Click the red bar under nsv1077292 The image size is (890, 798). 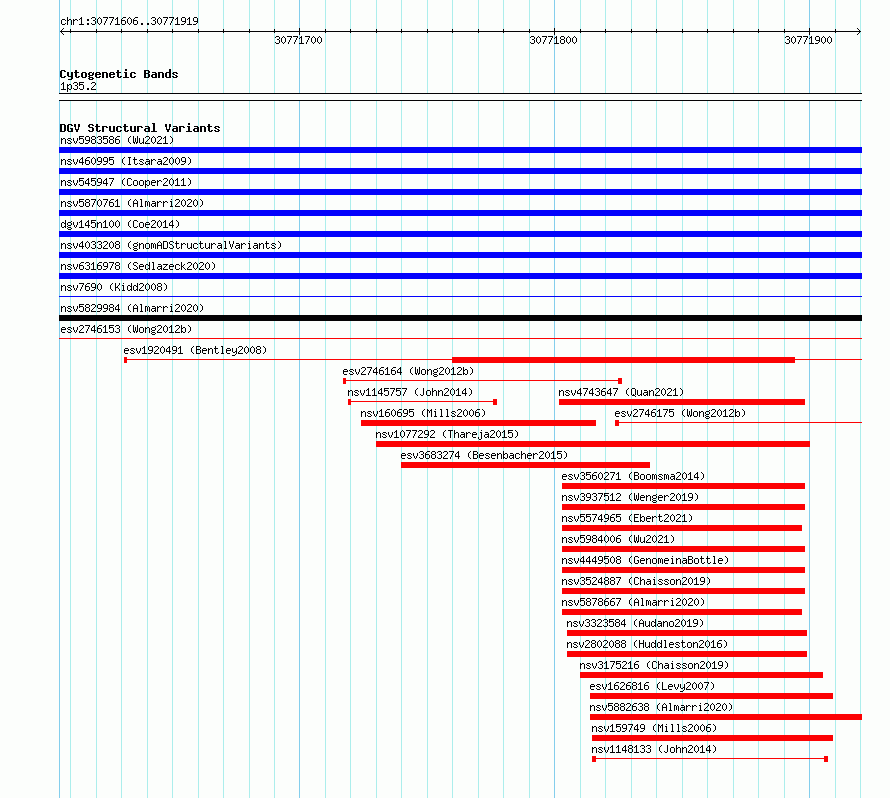click(x=593, y=444)
